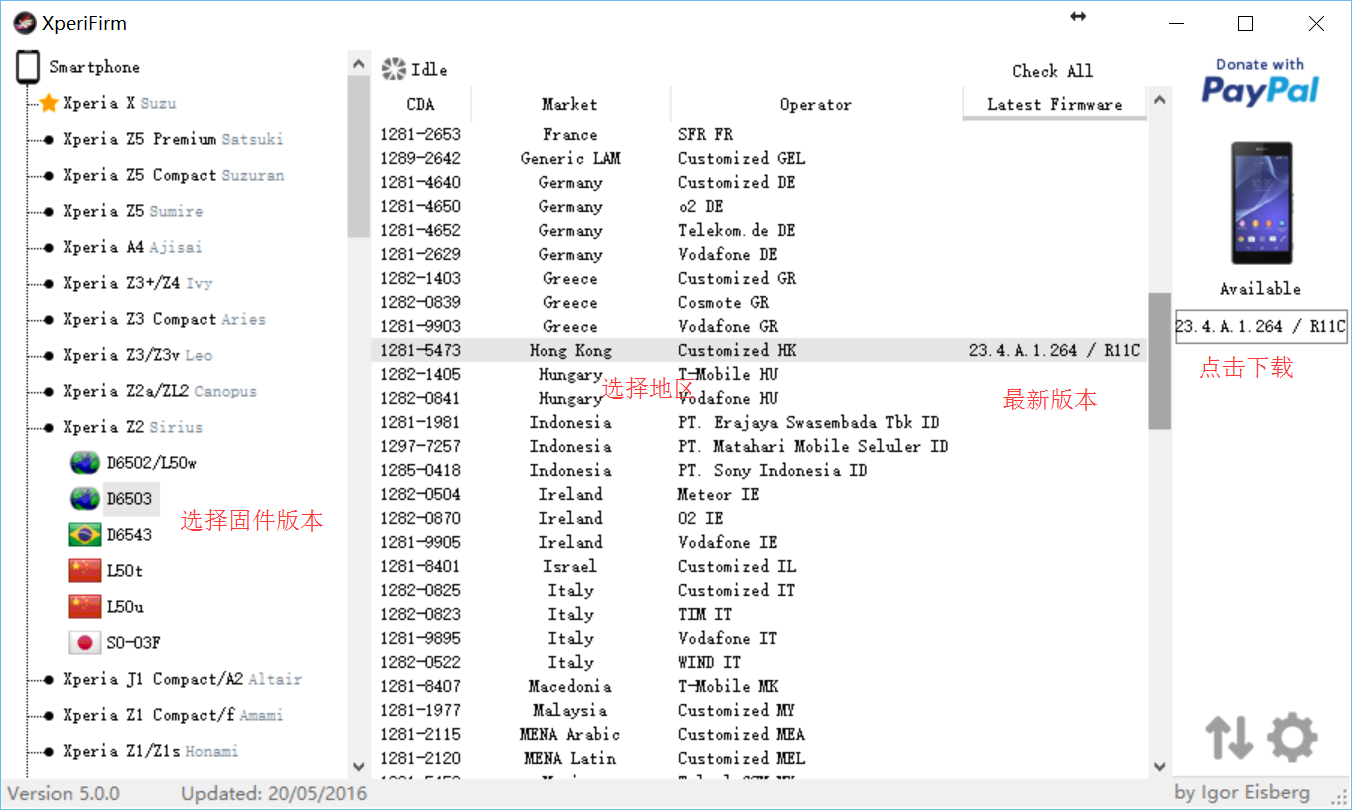Screen dimensions: 1352x810
Task: Expand the Xperia A4 Ajisai node
Action: (x=48, y=247)
